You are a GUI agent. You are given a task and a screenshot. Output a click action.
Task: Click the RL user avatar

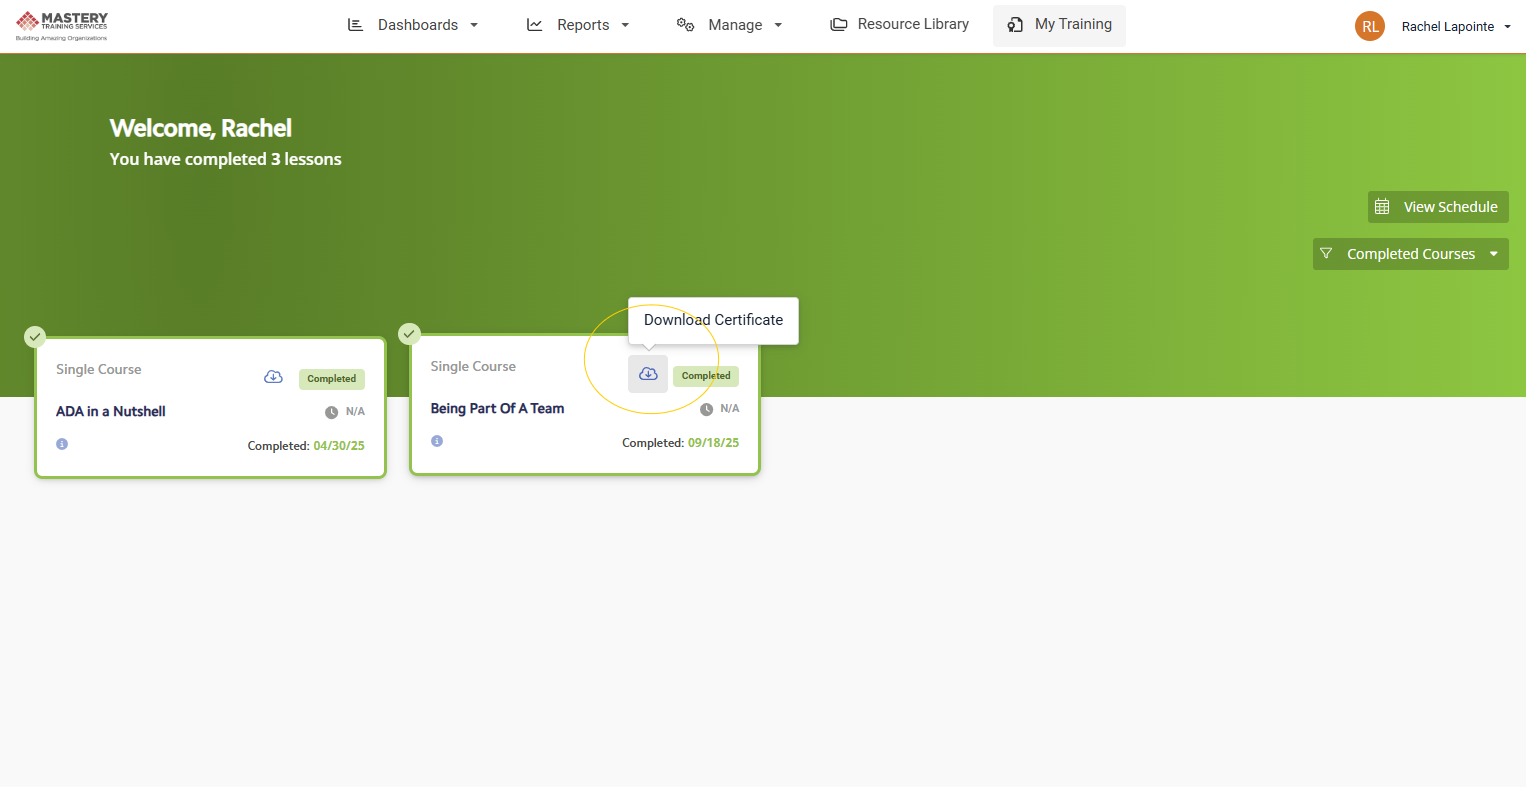pyautogui.click(x=1369, y=26)
